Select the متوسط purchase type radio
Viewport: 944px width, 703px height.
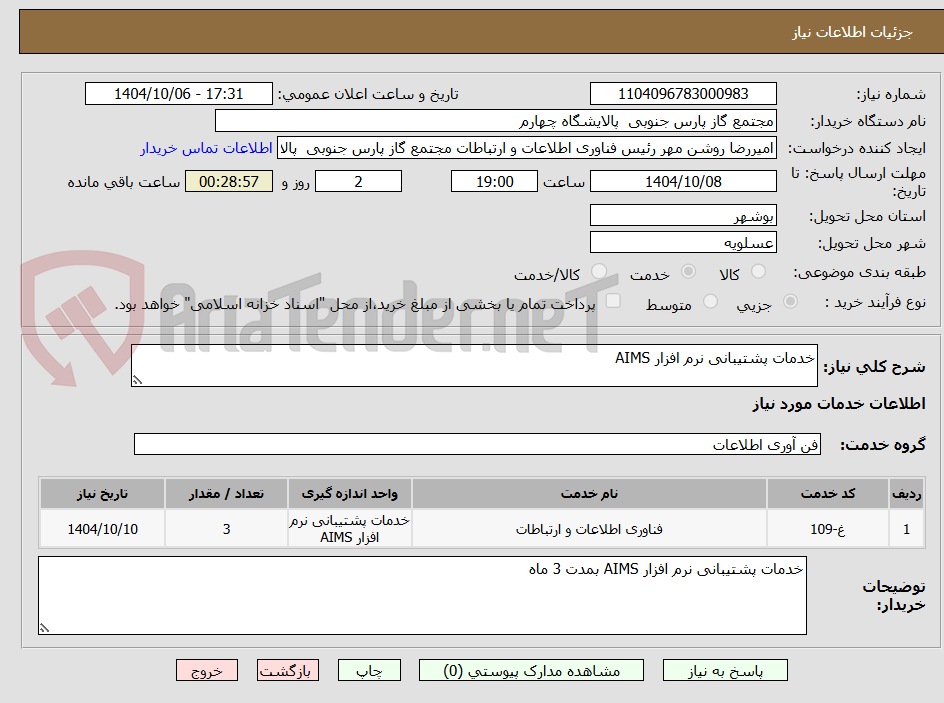710,301
